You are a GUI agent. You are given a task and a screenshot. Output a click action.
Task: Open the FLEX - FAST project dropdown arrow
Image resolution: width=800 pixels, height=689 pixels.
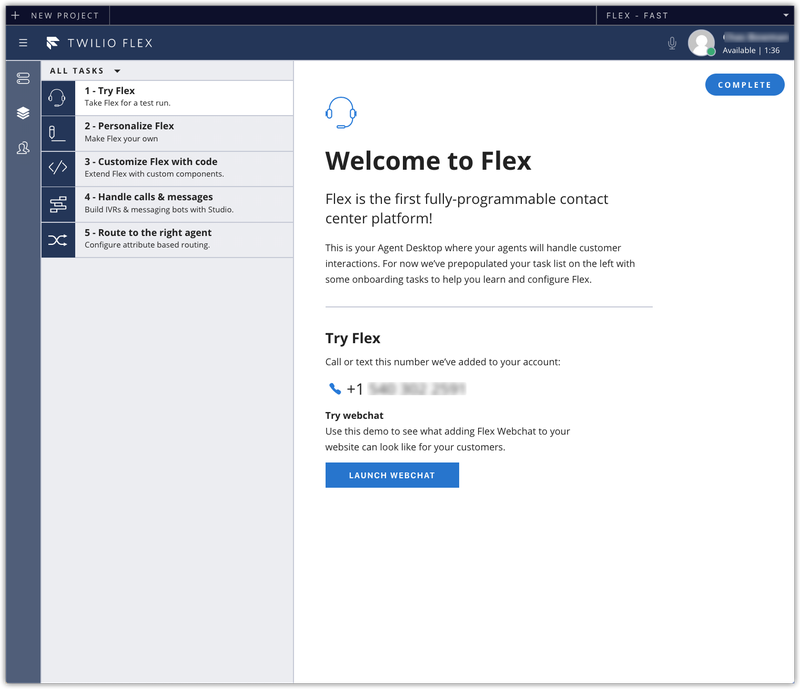point(786,15)
